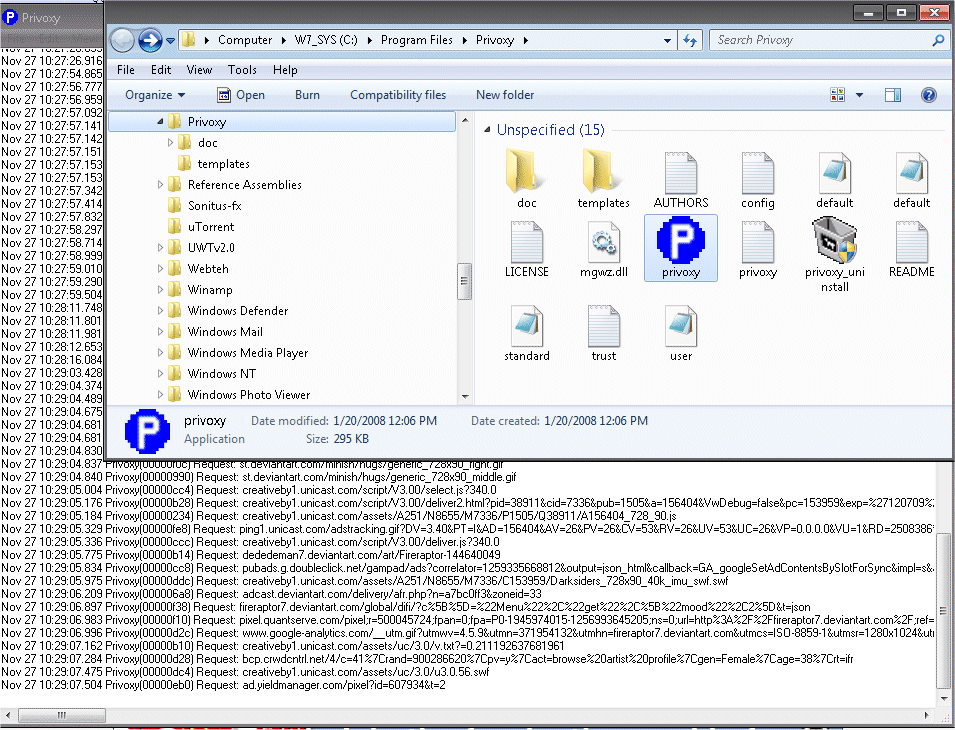This screenshot has width=955, height=730.
Task: Open view options dropdown arrow
Action: (x=859, y=95)
